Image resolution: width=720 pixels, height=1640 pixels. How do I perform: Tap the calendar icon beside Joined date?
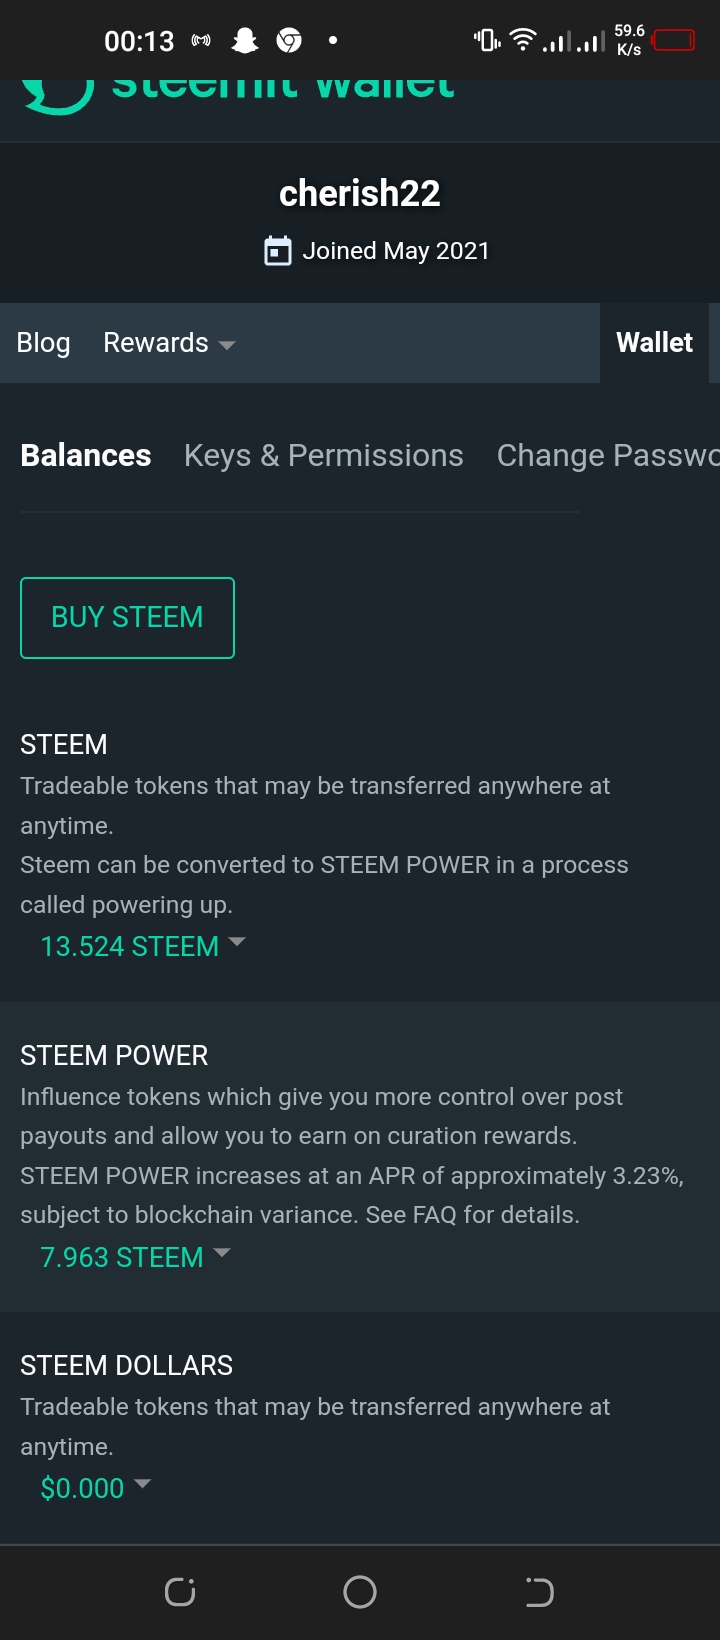tap(277, 251)
